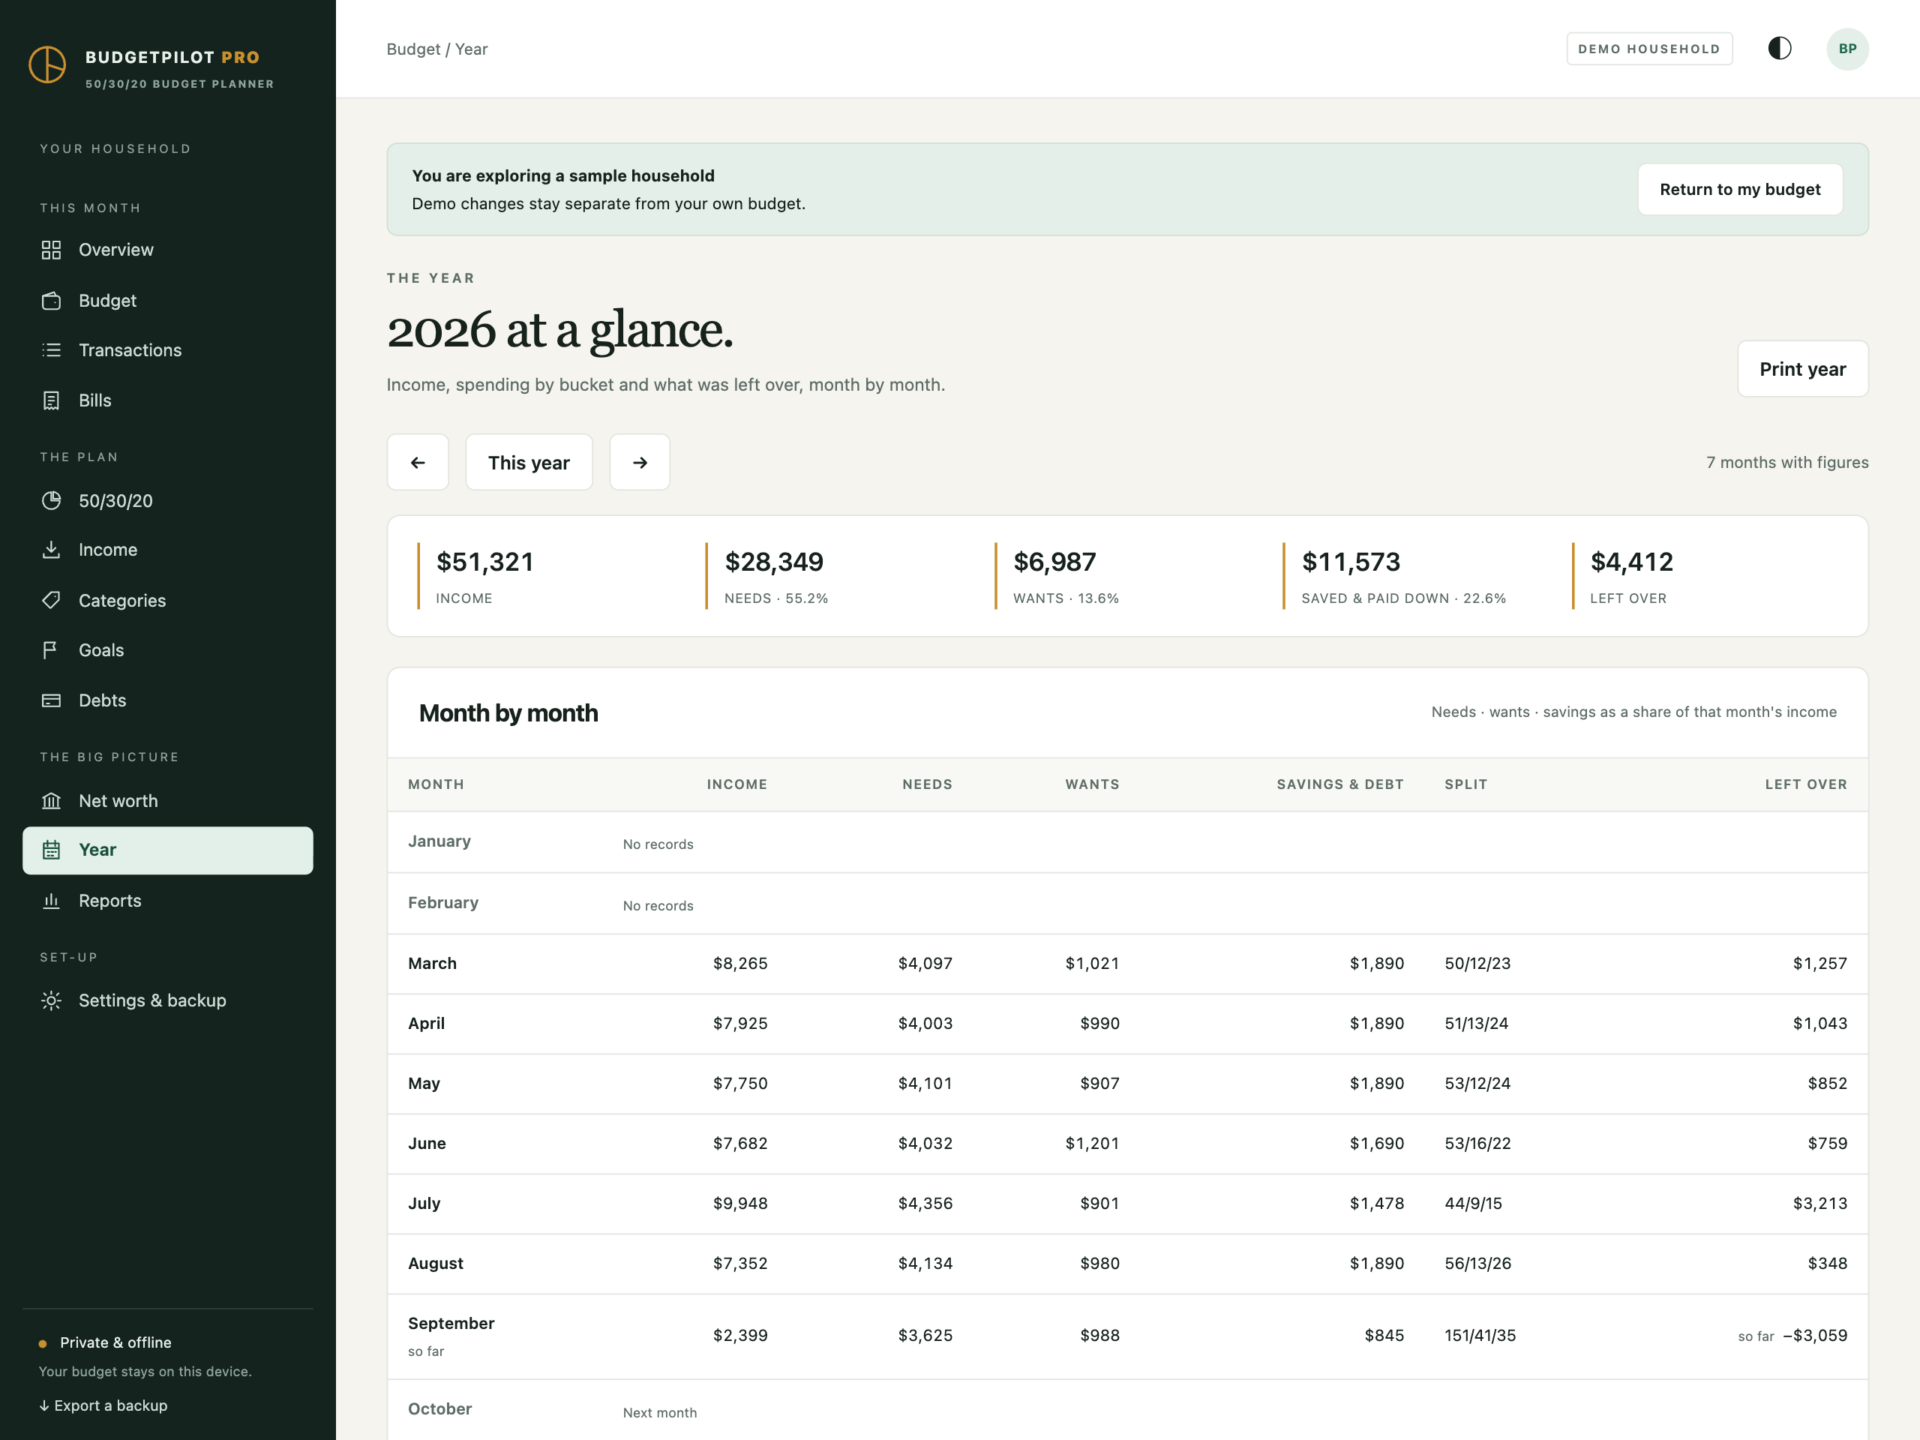Viewport: 1920px width, 1440px height.
Task: Click the split value 151/41/35
Action: pyautogui.click(x=1480, y=1335)
